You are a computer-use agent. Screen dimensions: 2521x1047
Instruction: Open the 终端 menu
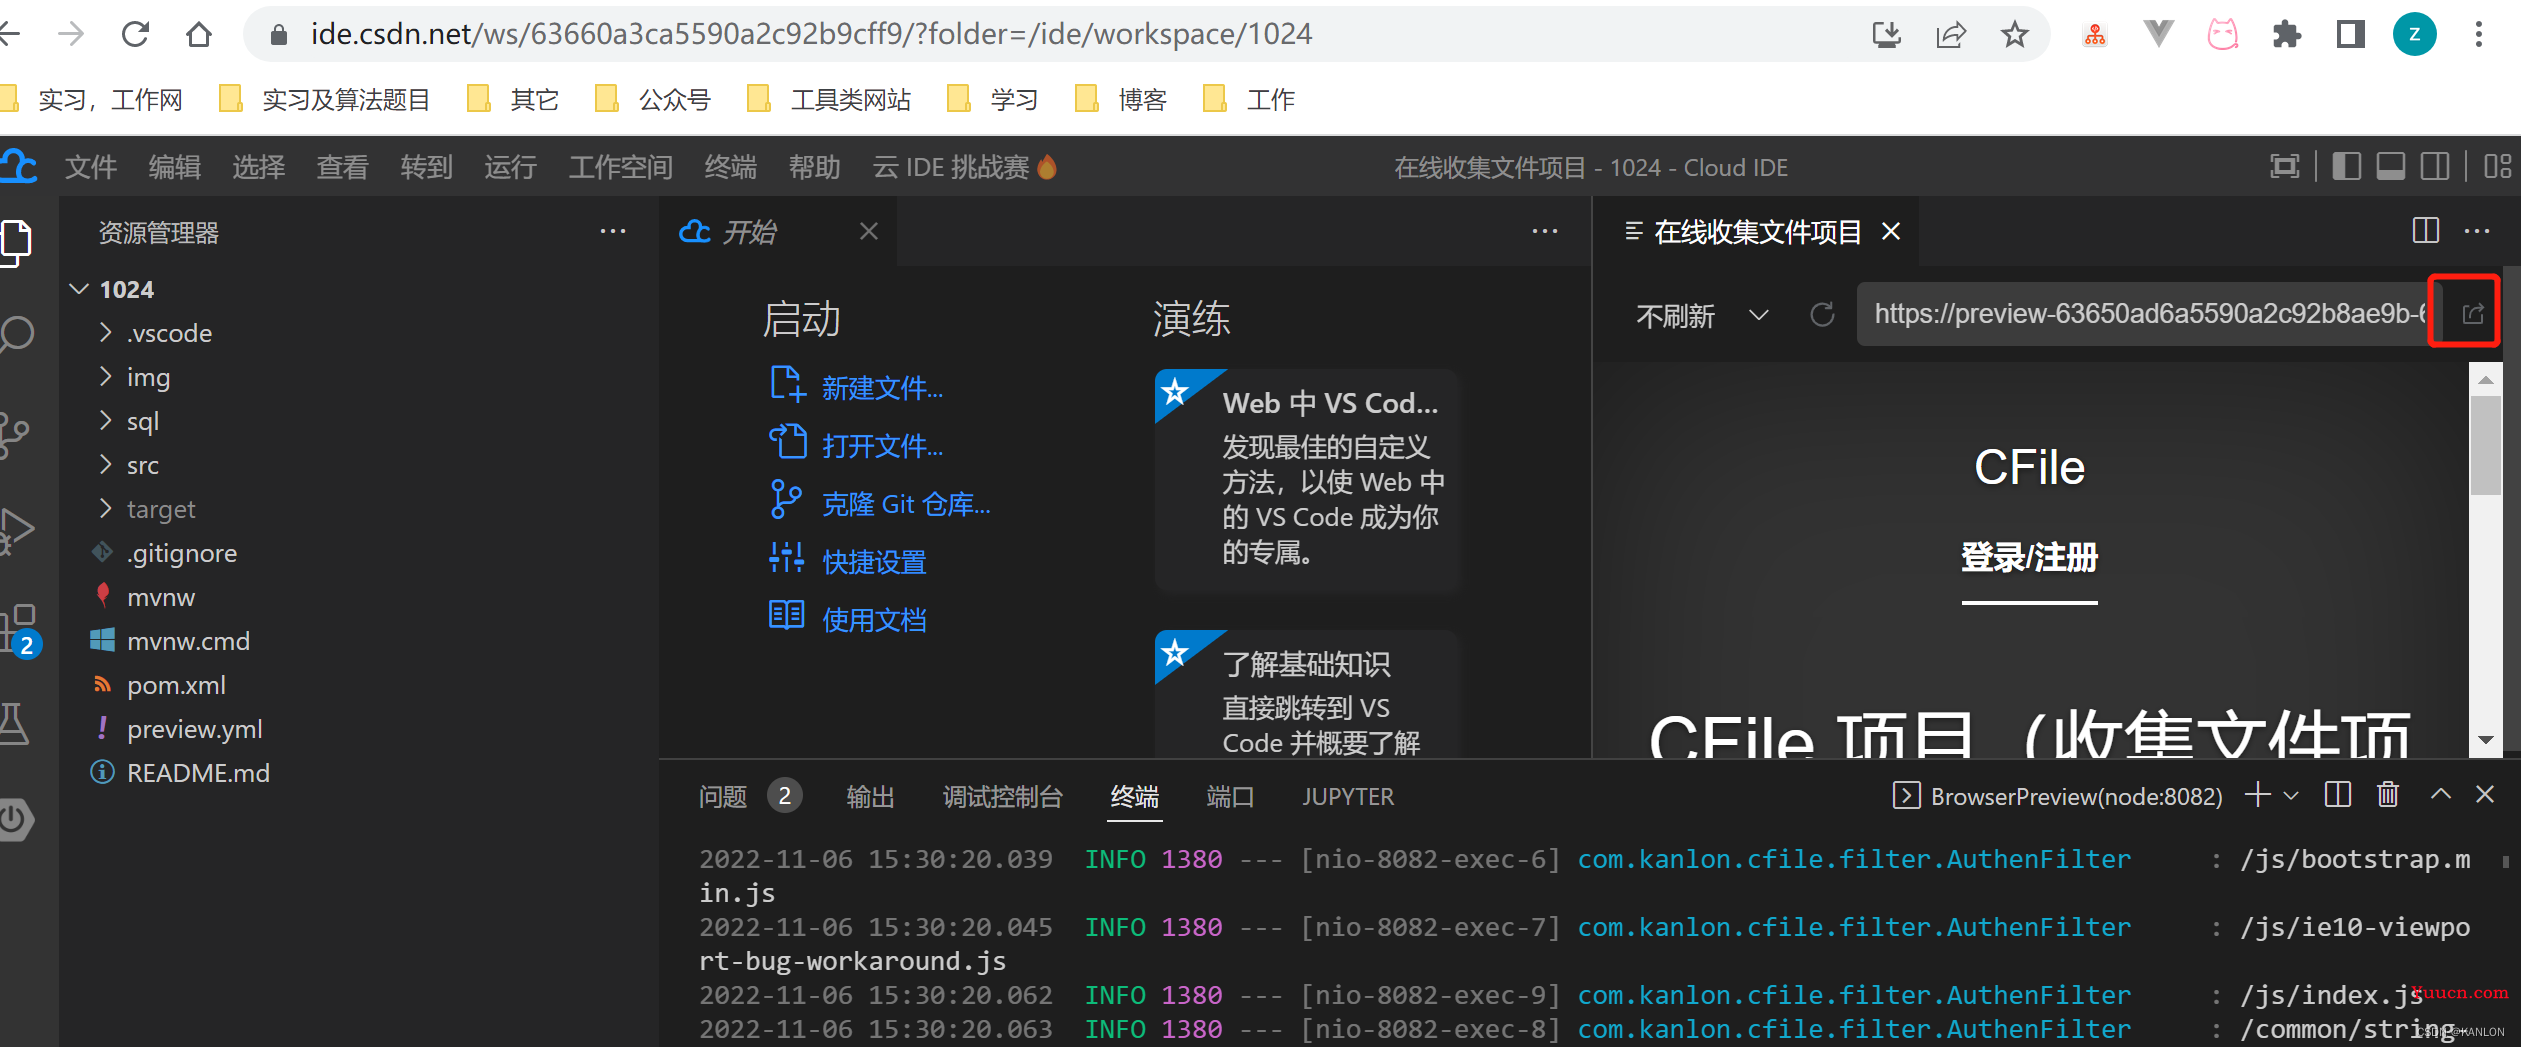click(x=731, y=167)
